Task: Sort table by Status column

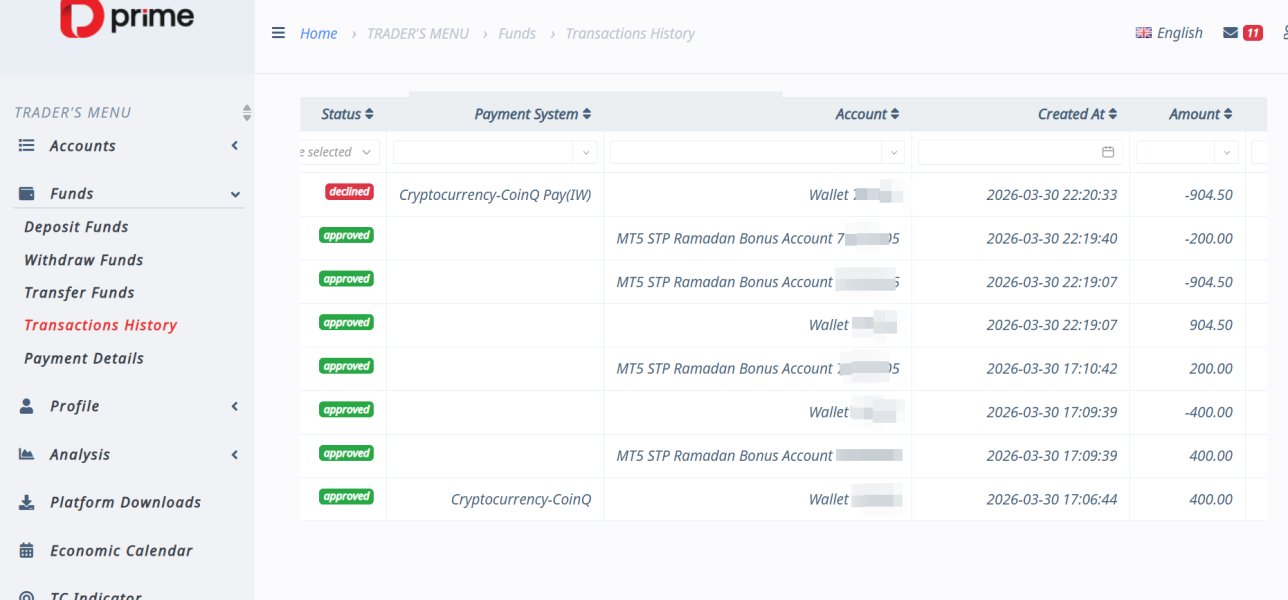Action: (x=347, y=114)
